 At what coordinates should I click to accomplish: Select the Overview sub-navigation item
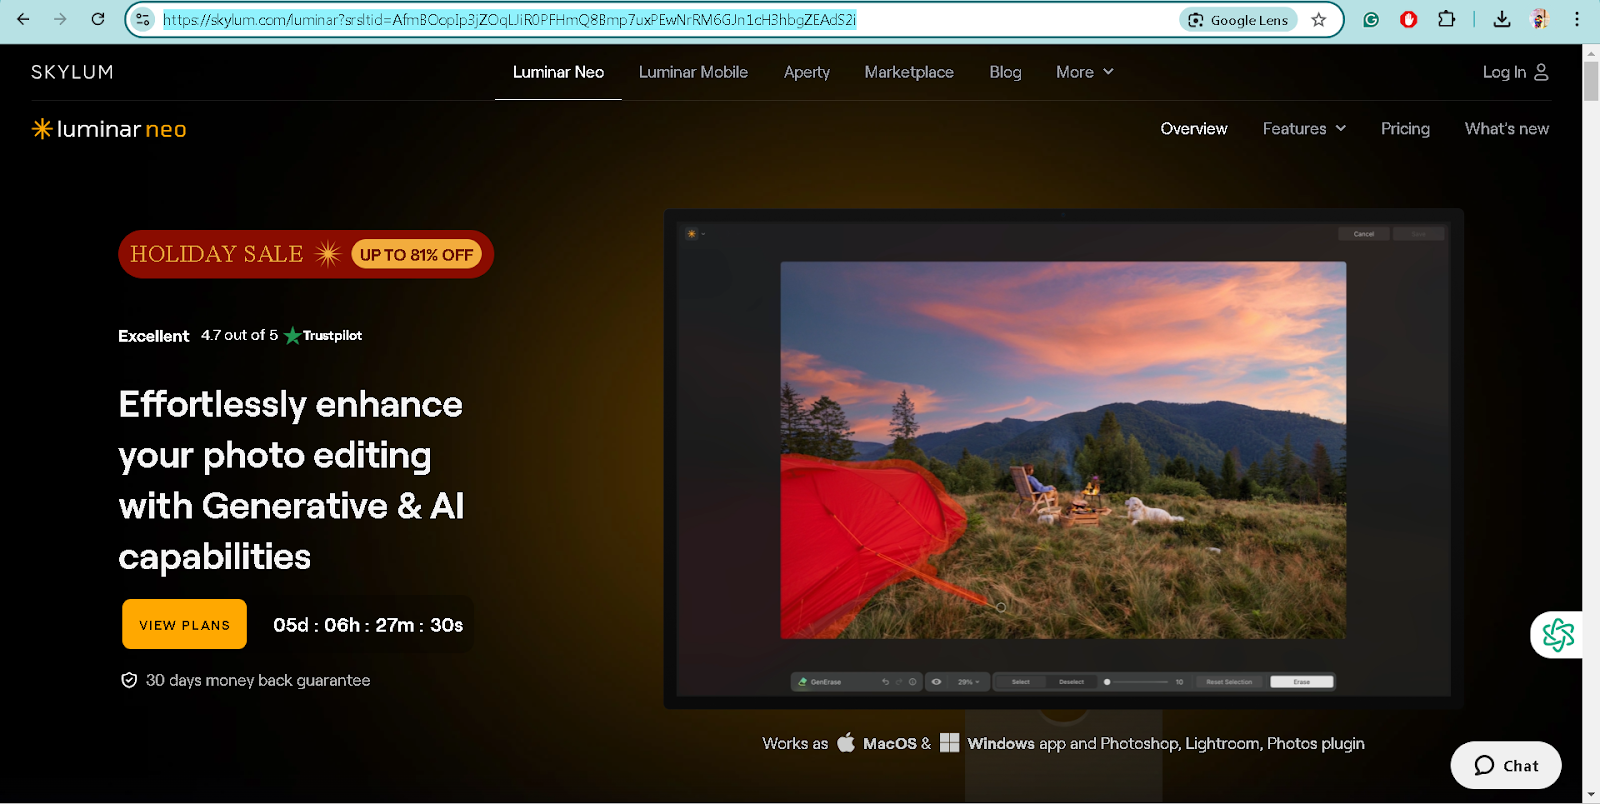tap(1194, 128)
